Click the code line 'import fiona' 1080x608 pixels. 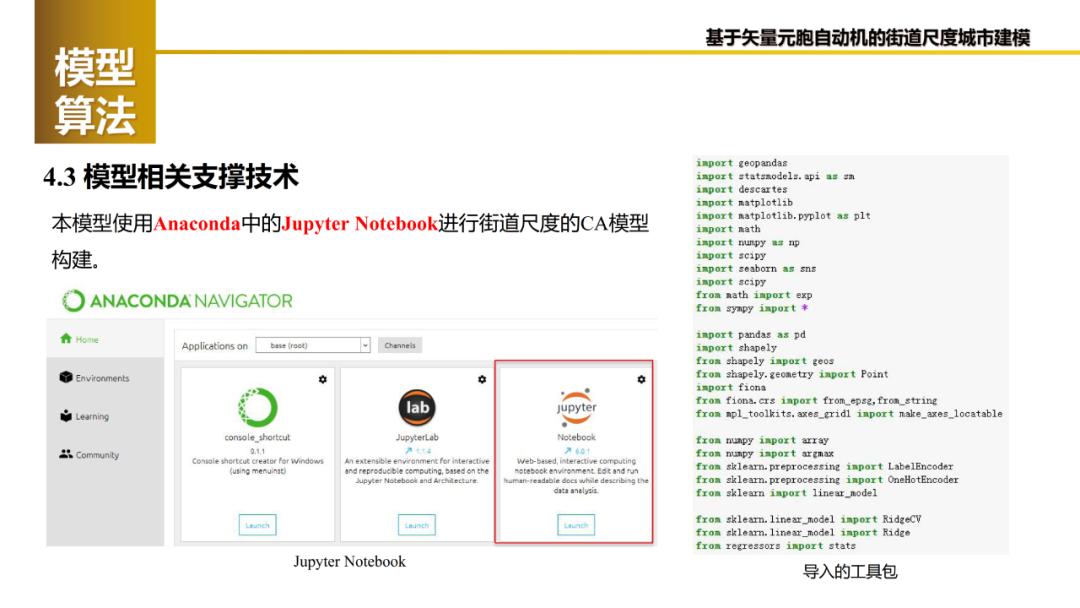point(731,387)
